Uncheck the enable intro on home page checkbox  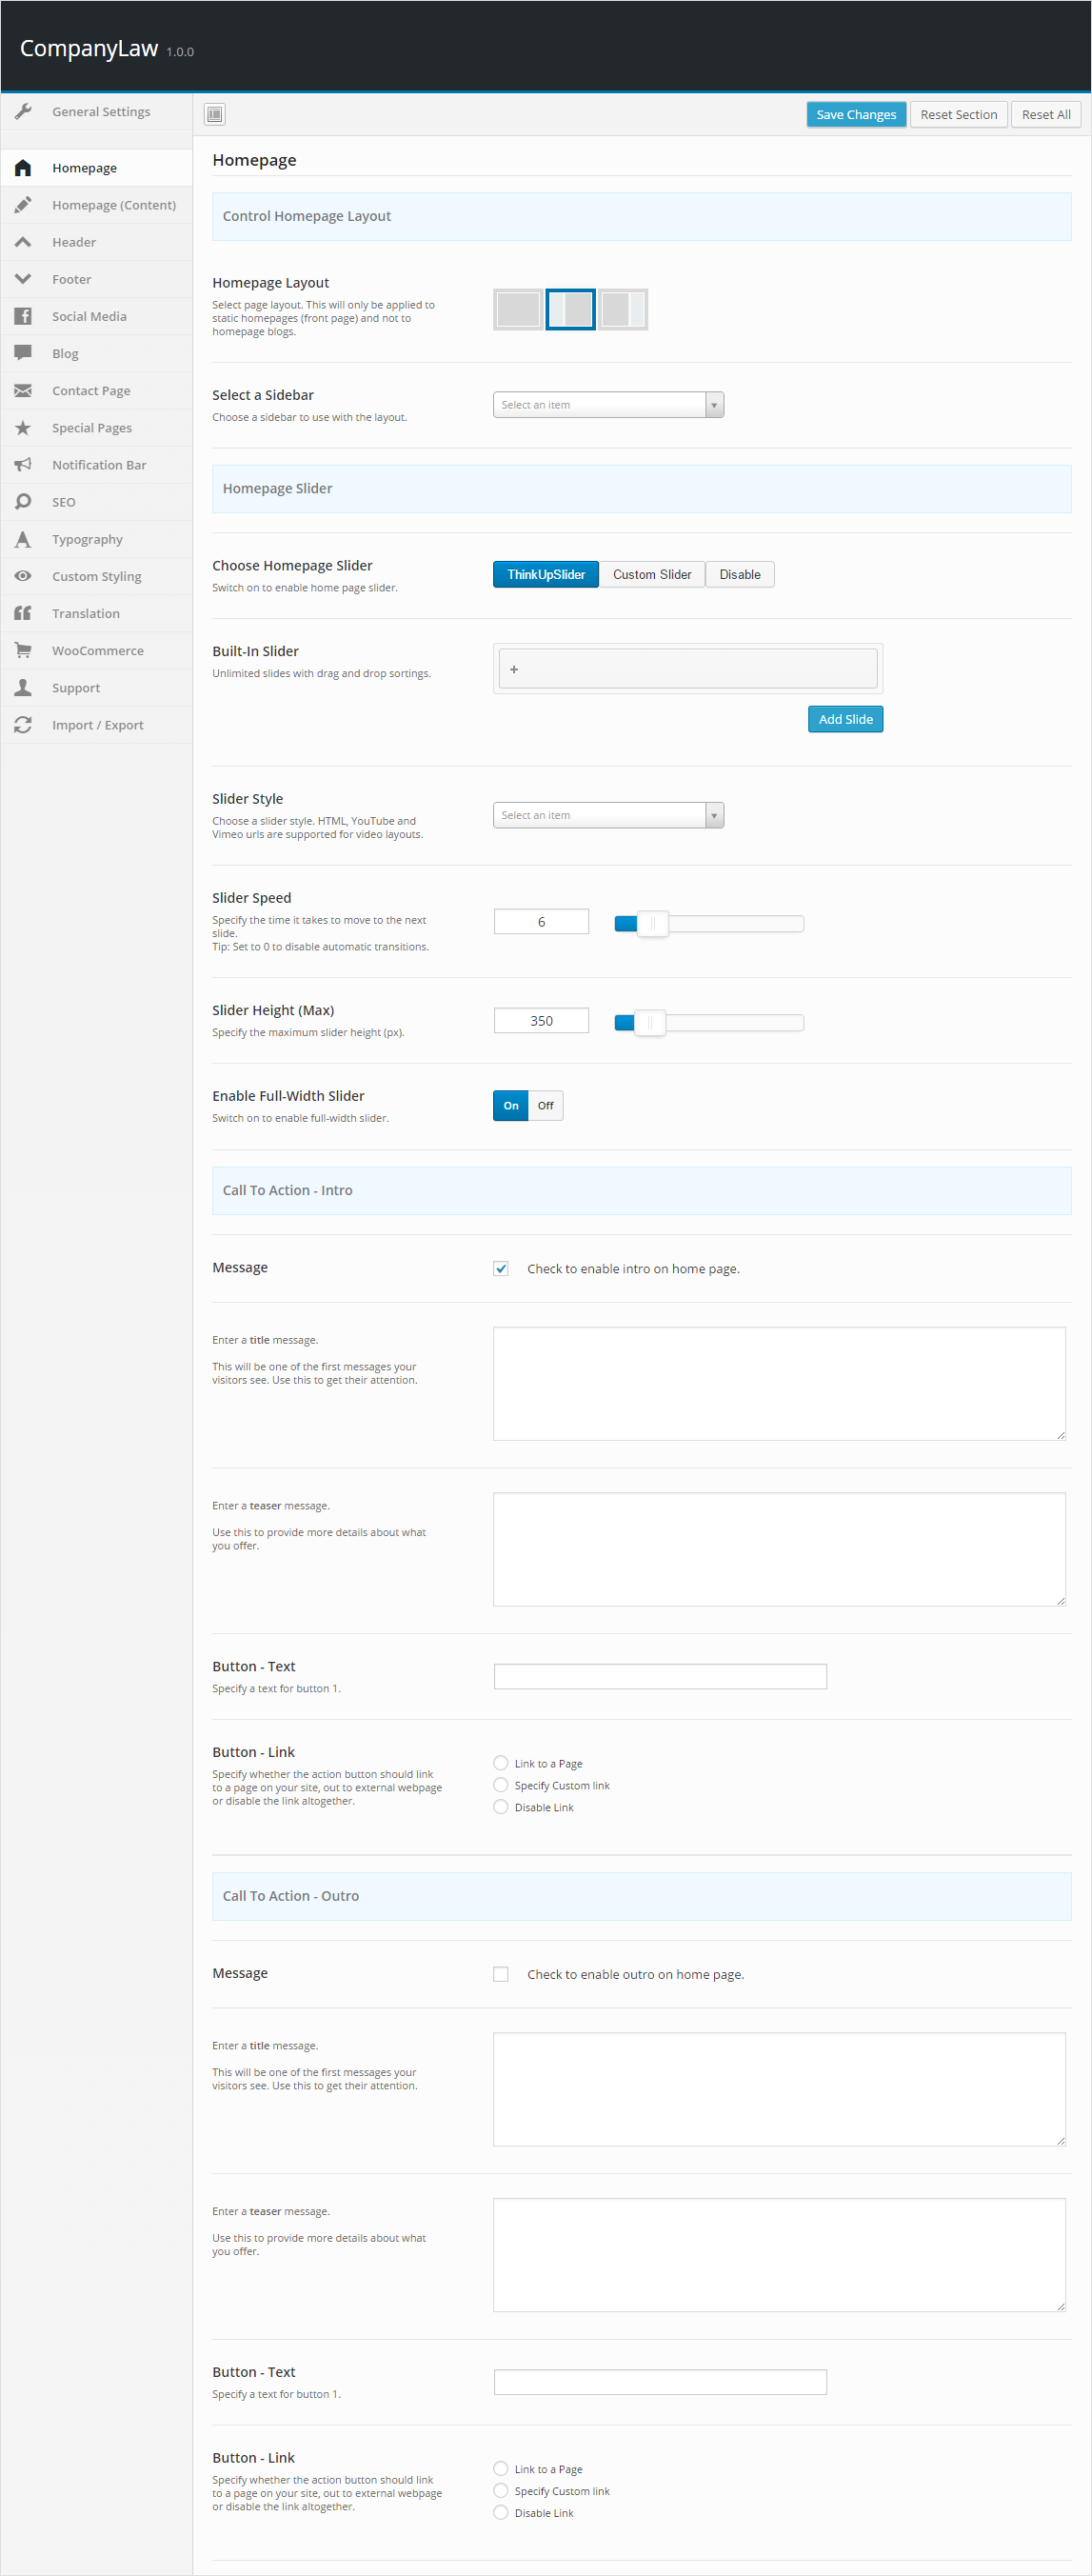[501, 1268]
